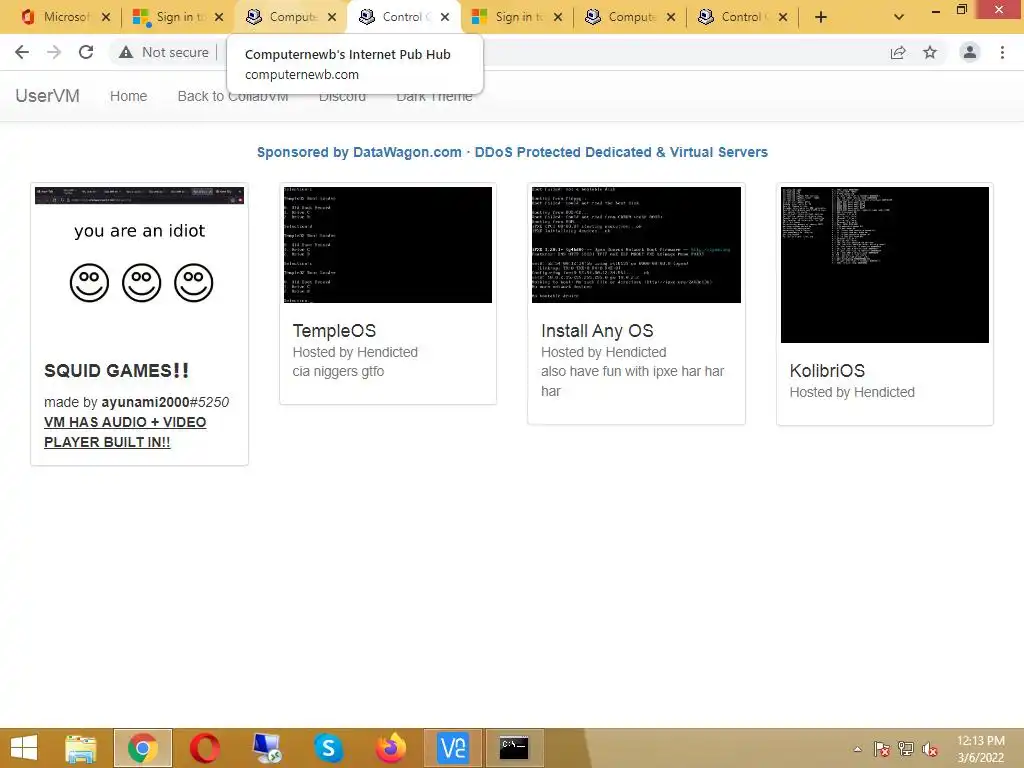Click Hosted by Hendicted under TempleOS

(x=355, y=352)
